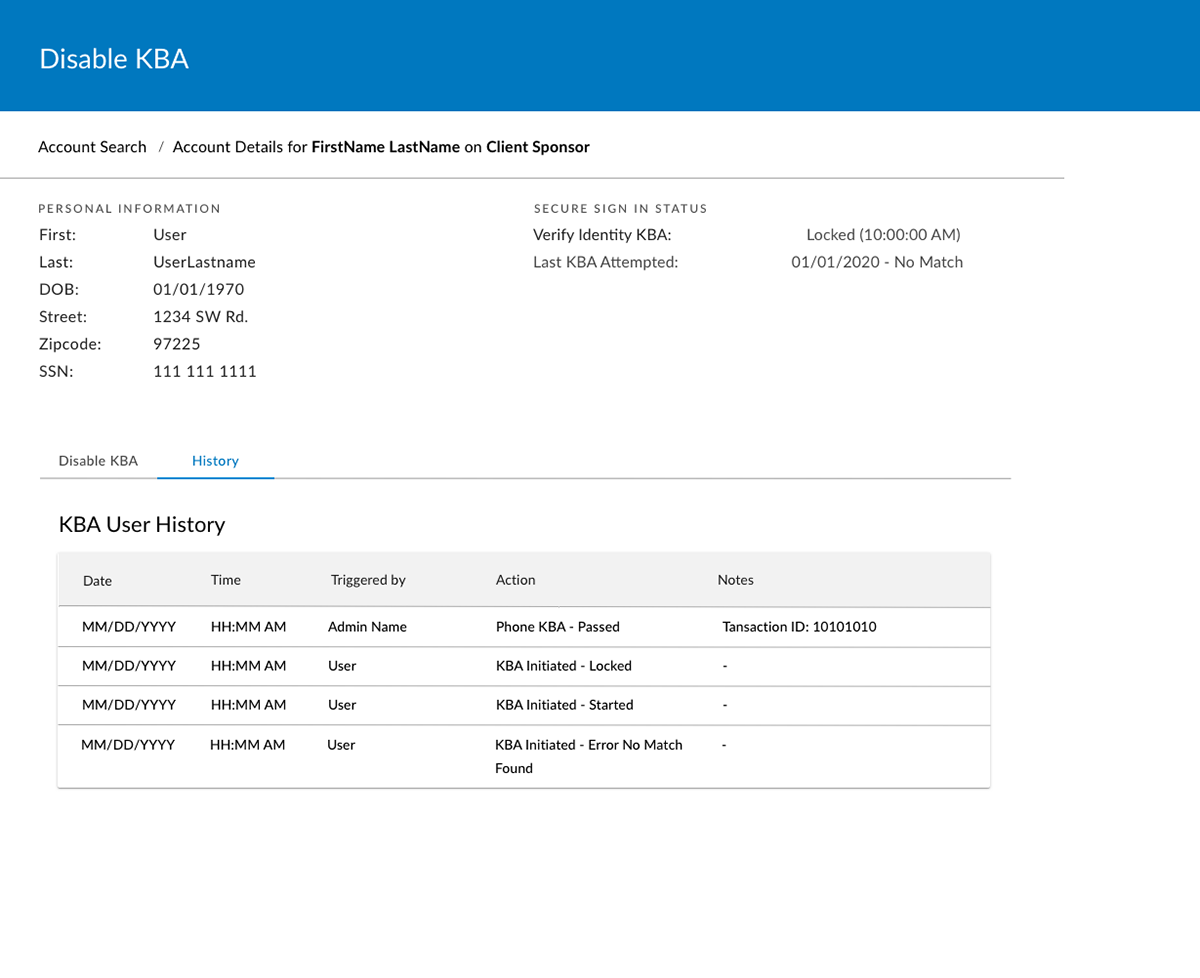Click the 01/01/2020 - No Match value

click(x=877, y=262)
